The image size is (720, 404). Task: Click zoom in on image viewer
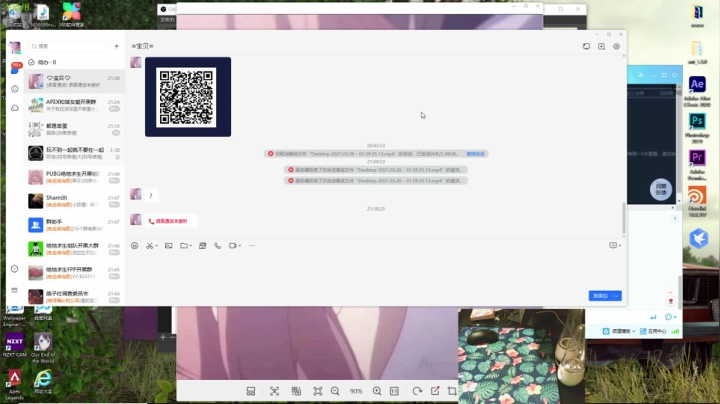pos(377,391)
